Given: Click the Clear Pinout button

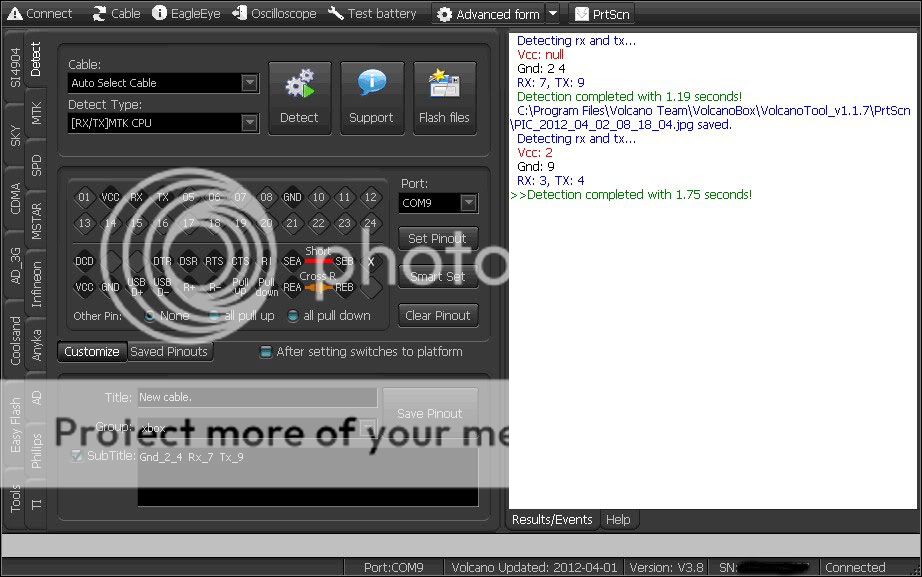Looking at the screenshot, I should click(437, 315).
